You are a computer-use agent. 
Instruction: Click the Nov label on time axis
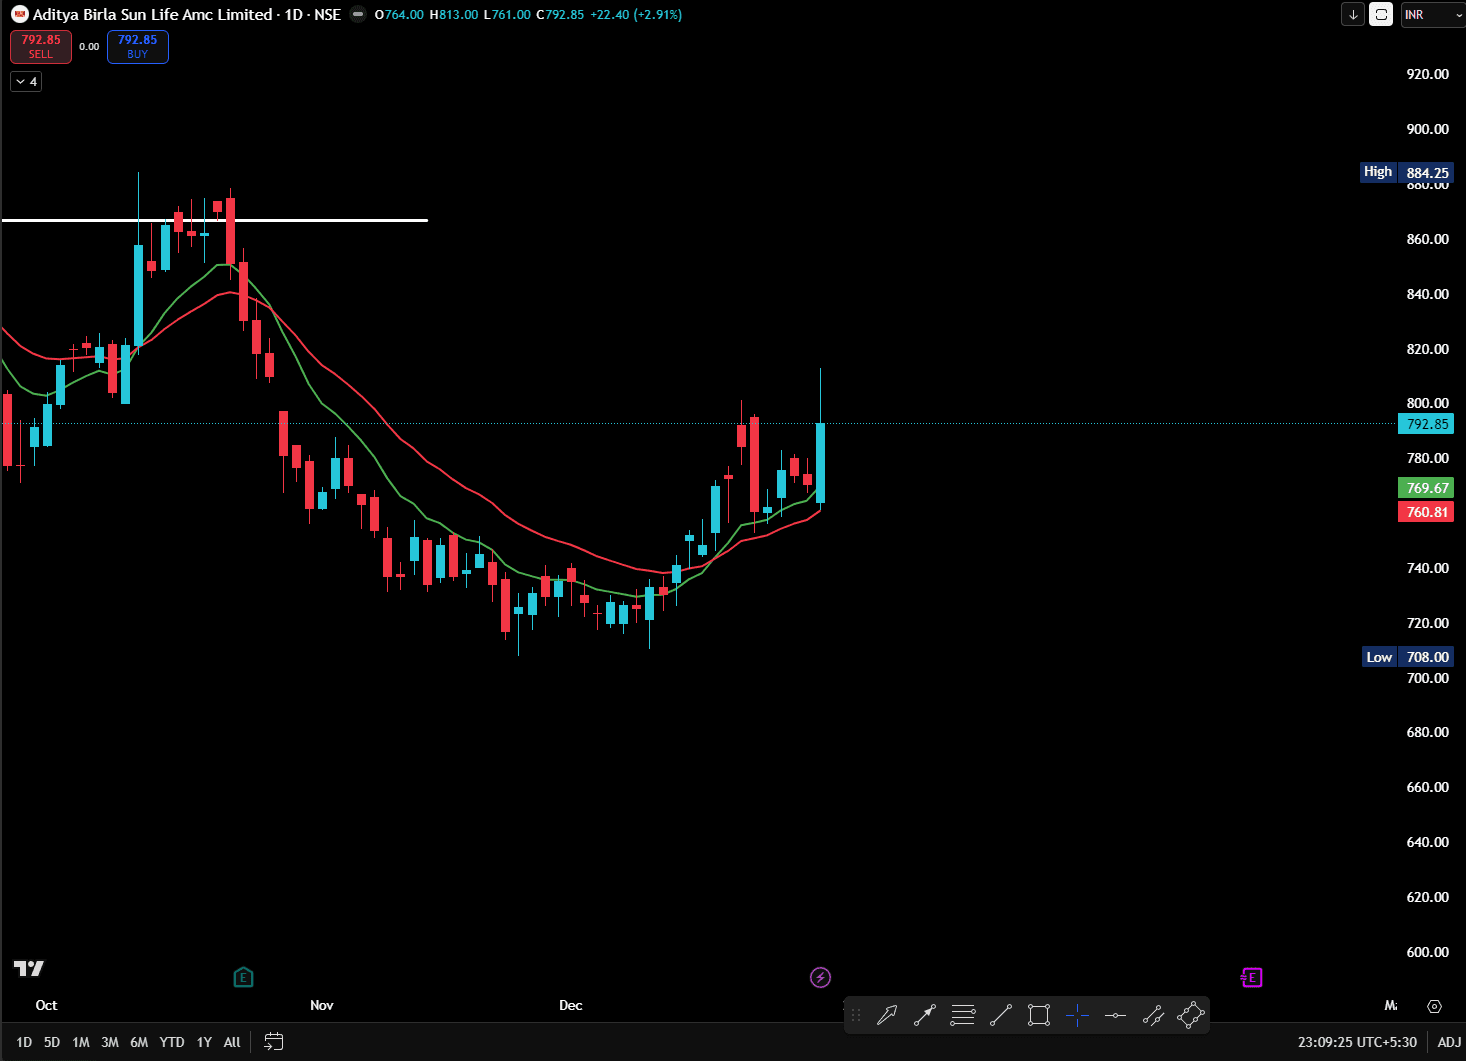[x=322, y=1005]
